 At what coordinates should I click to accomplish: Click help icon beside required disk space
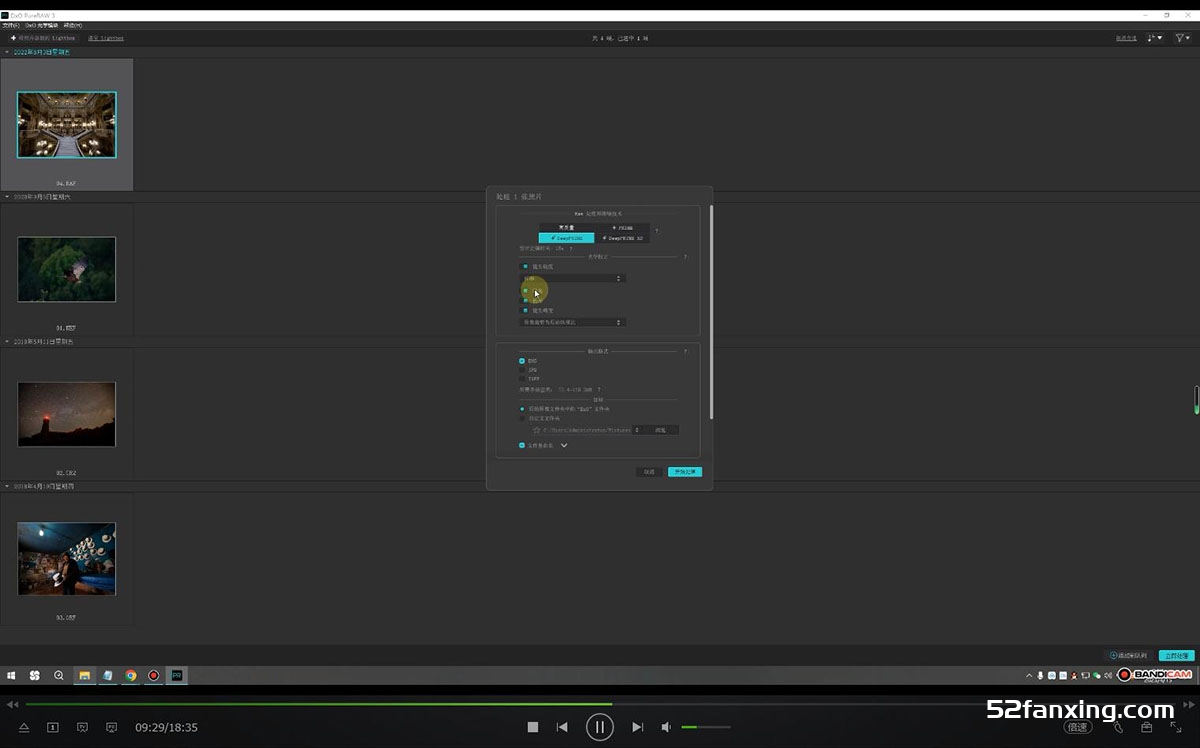[x=599, y=389]
